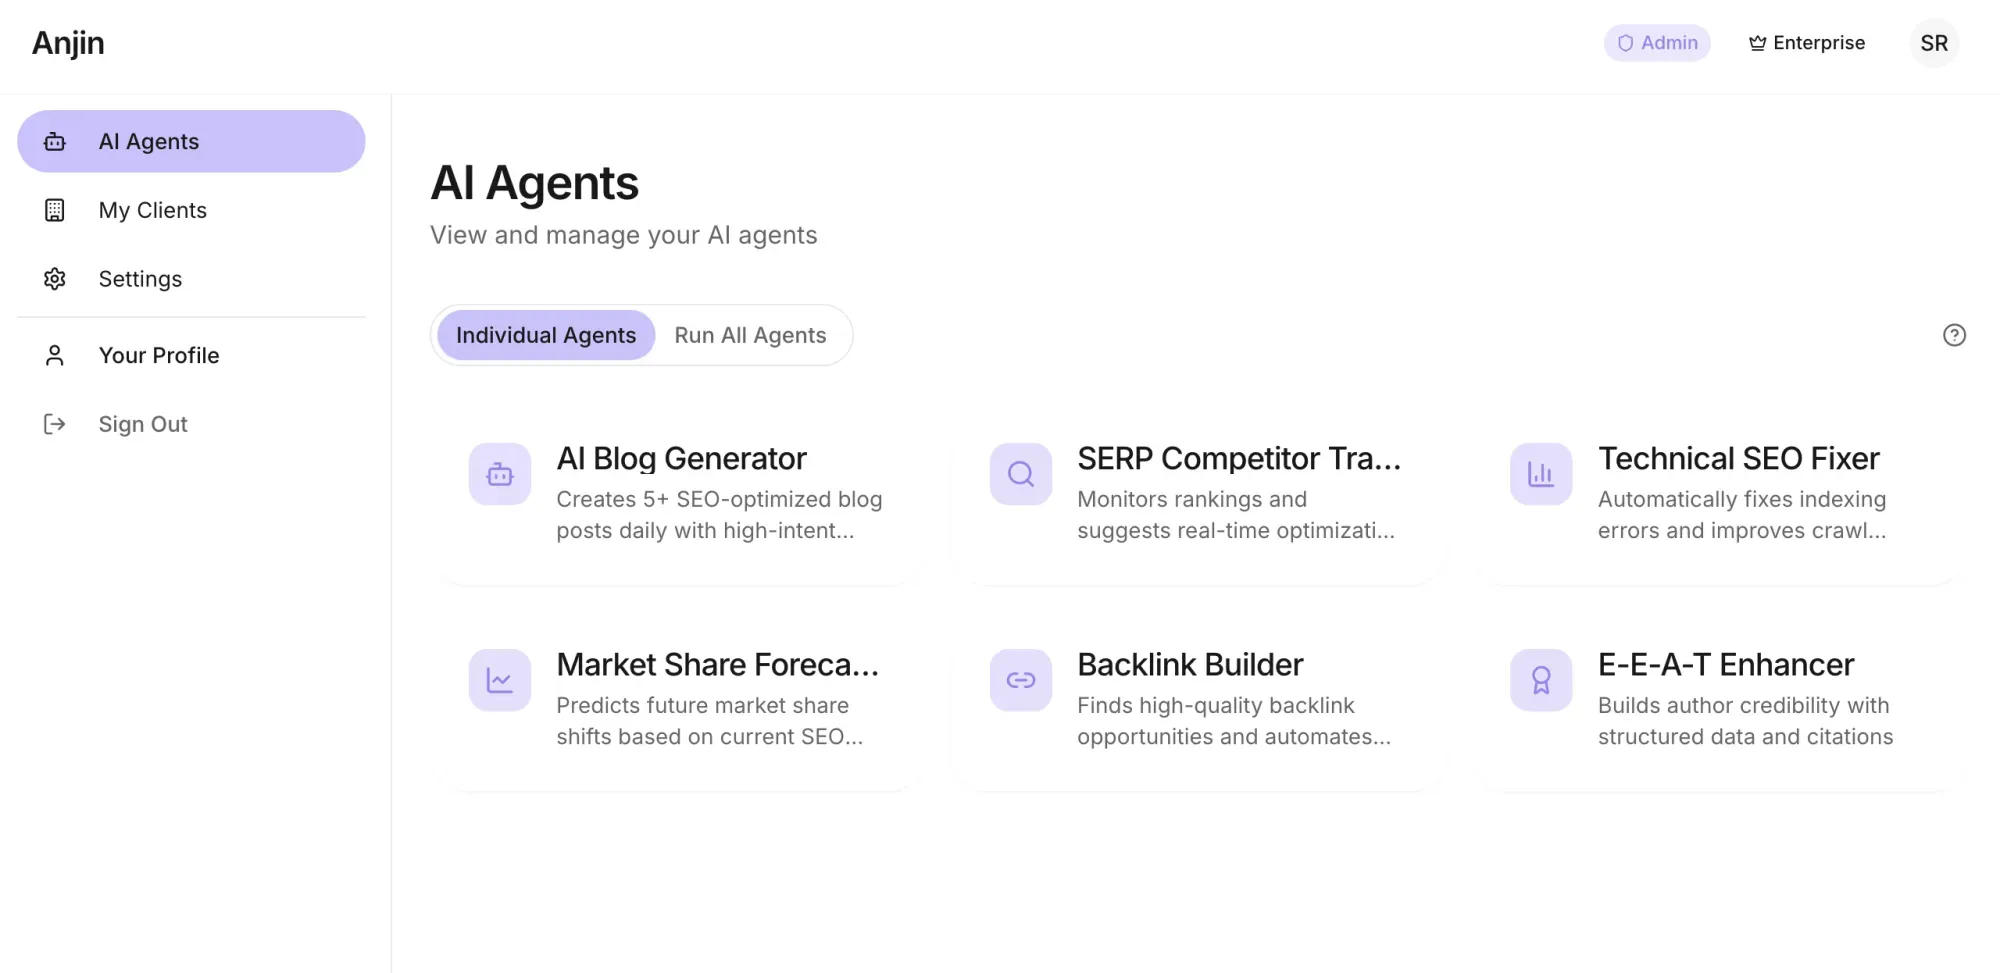Click the SERP Competitor Tracker magnifier icon
The width and height of the screenshot is (2000, 973).
click(x=1020, y=474)
